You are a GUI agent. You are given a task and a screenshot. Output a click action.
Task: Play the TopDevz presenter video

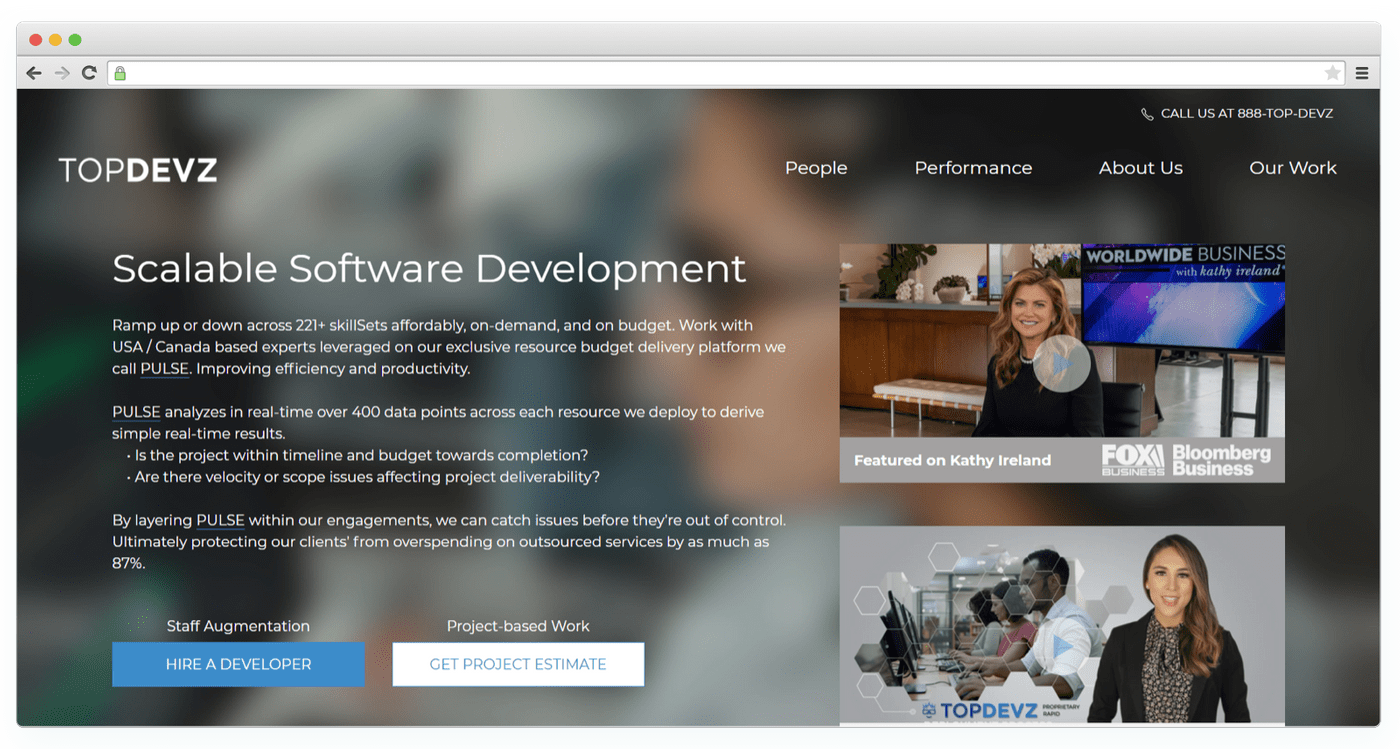[1062, 647]
